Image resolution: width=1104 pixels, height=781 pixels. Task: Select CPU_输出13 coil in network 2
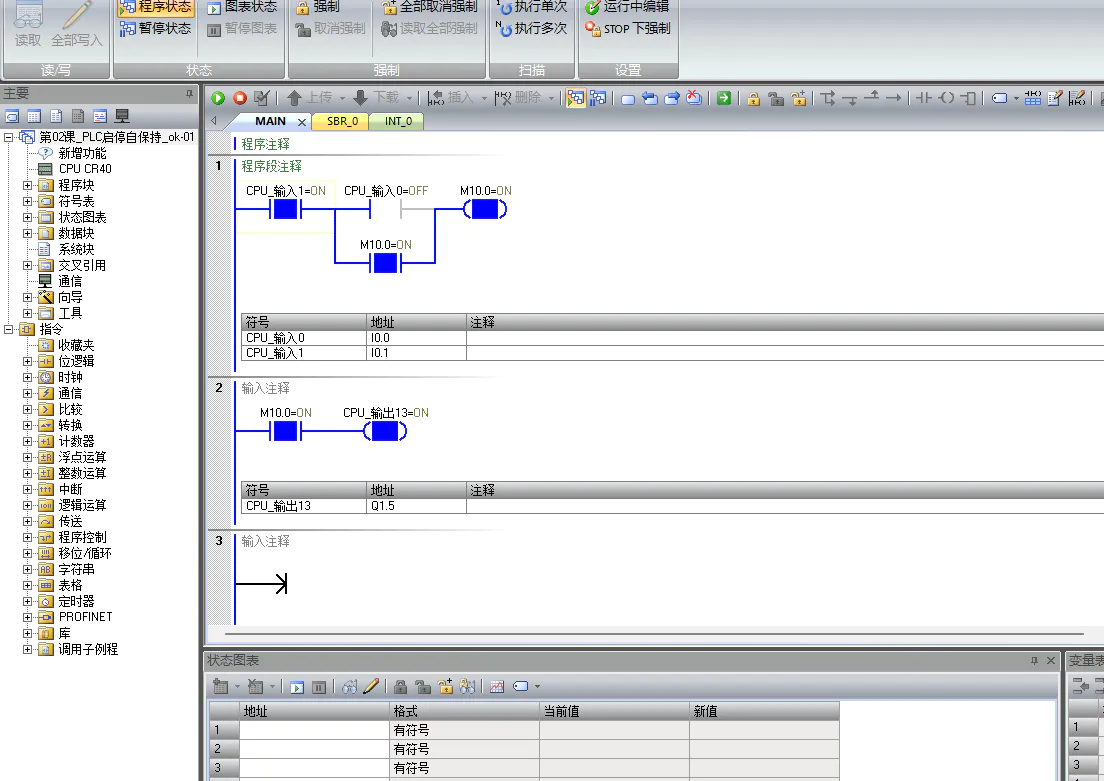tap(384, 431)
